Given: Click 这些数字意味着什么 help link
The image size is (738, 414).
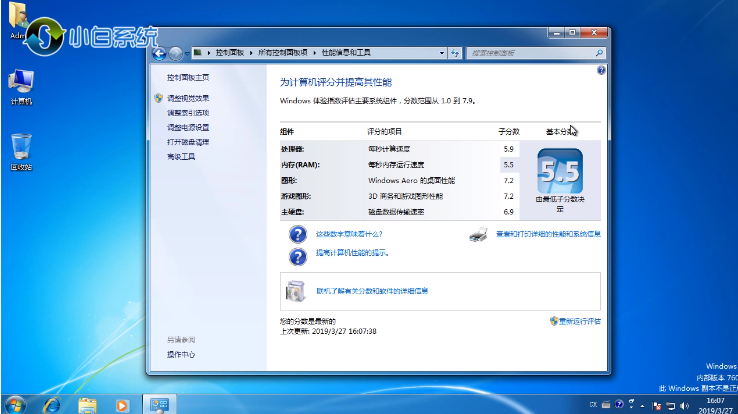Looking at the screenshot, I should (x=349, y=234).
